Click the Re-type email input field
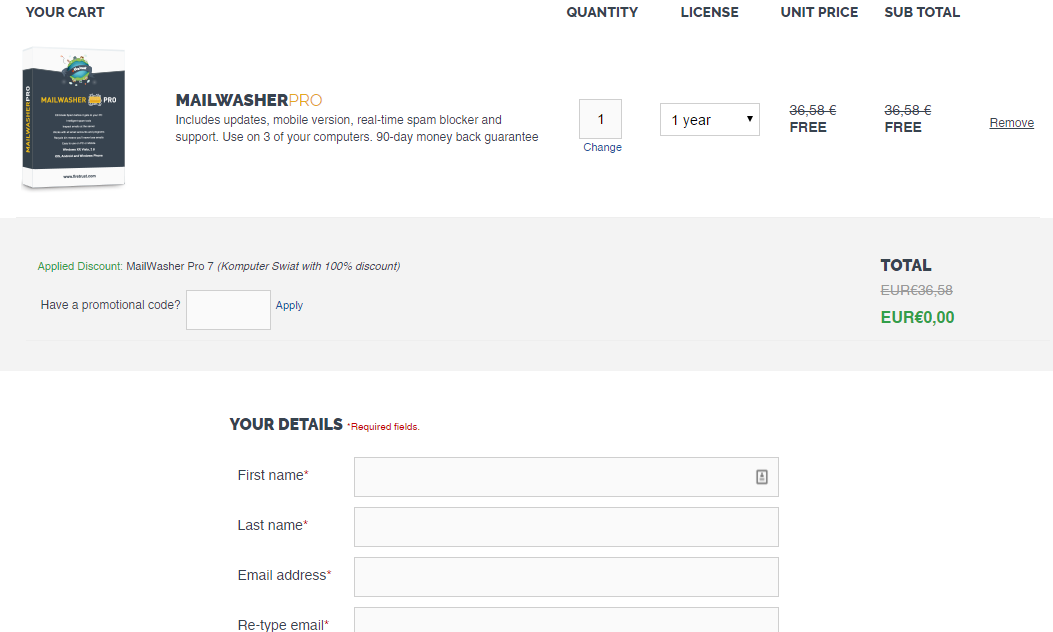 coord(566,620)
